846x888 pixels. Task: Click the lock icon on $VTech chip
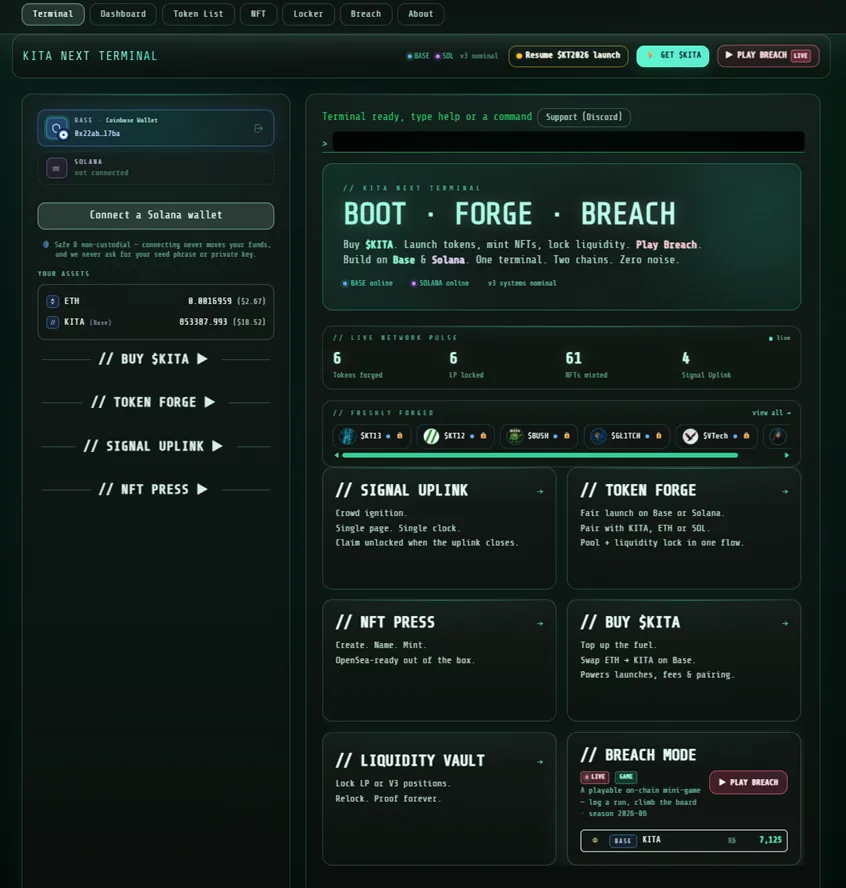(746, 436)
